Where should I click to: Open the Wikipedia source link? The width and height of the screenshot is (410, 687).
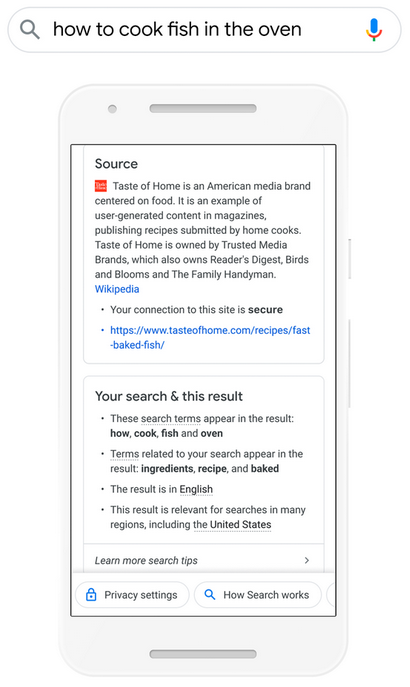pos(117,289)
